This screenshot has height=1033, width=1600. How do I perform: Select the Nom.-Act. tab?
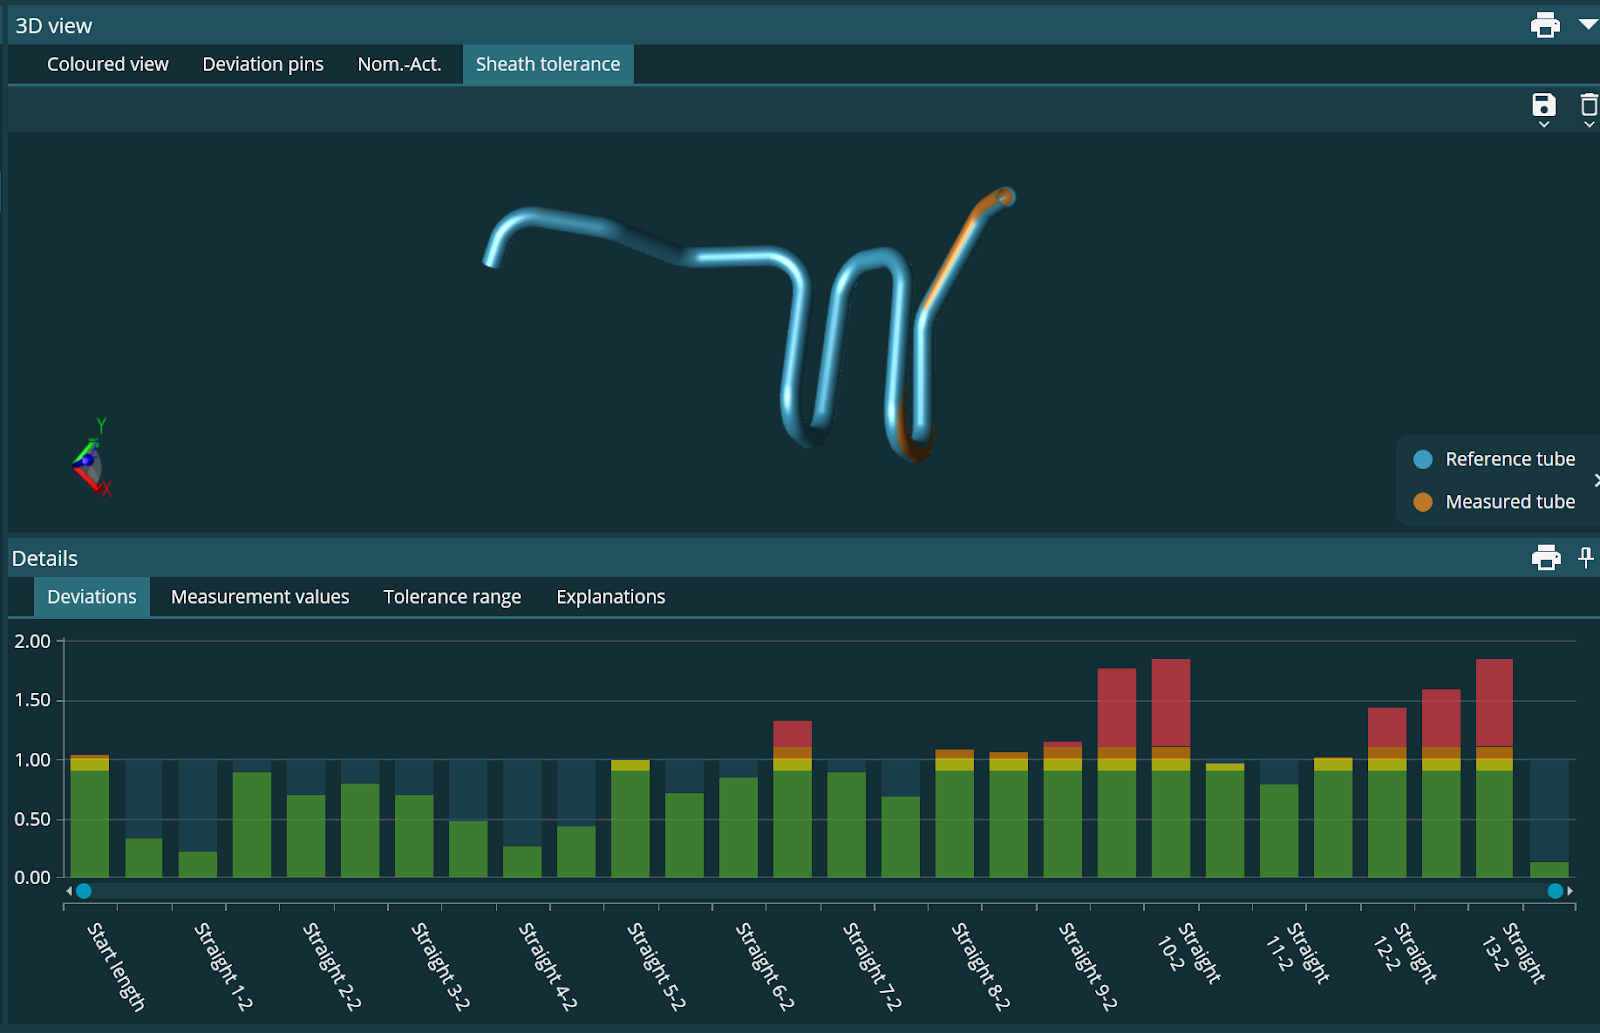(399, 64)
